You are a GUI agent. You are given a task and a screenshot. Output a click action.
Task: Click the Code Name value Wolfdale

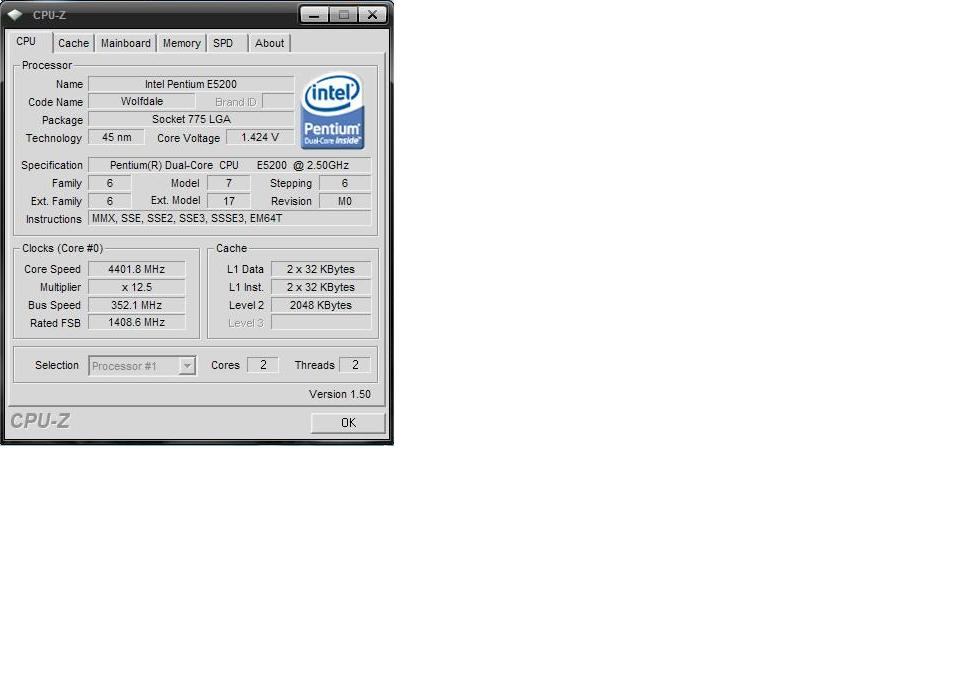[x=142, y=102]
